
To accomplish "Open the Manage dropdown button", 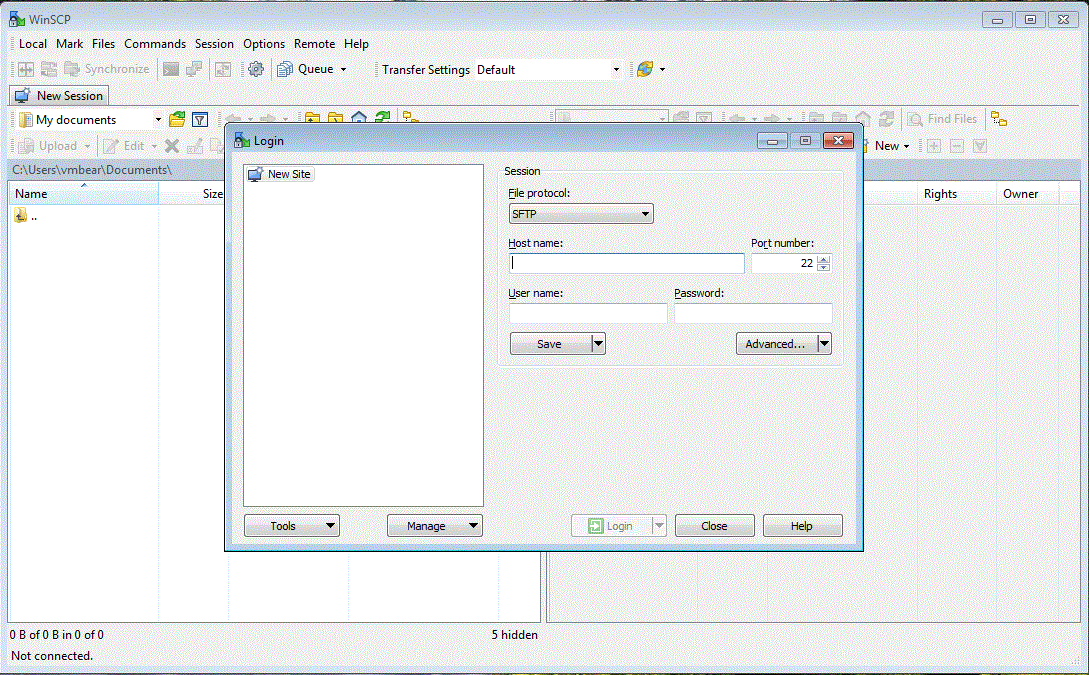I will pos(435,526).
